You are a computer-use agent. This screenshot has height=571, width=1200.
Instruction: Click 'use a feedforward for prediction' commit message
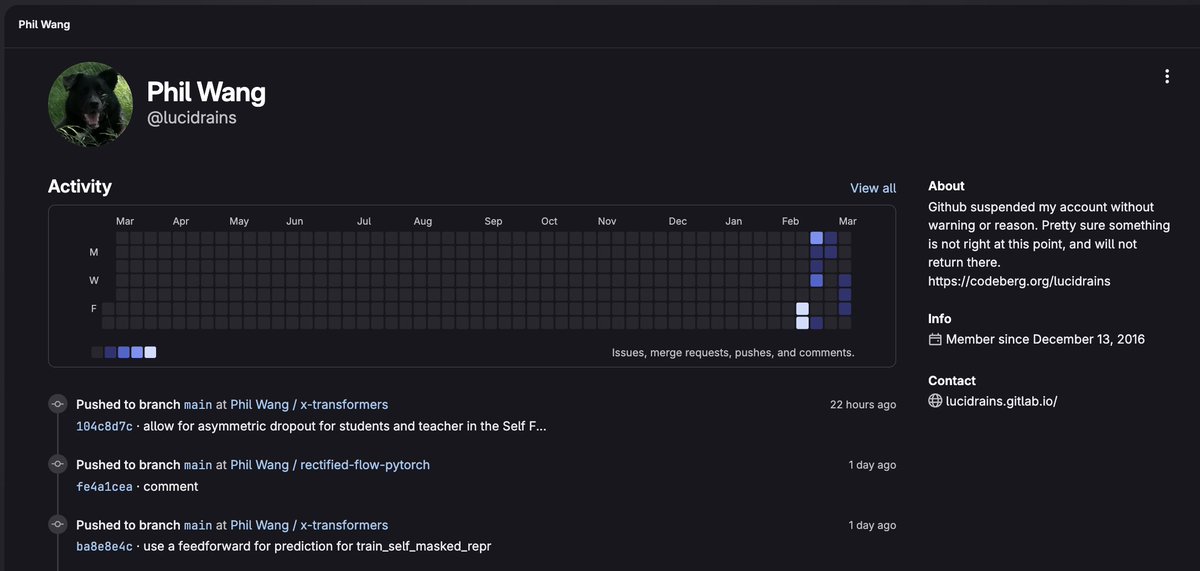pos(318,547)
